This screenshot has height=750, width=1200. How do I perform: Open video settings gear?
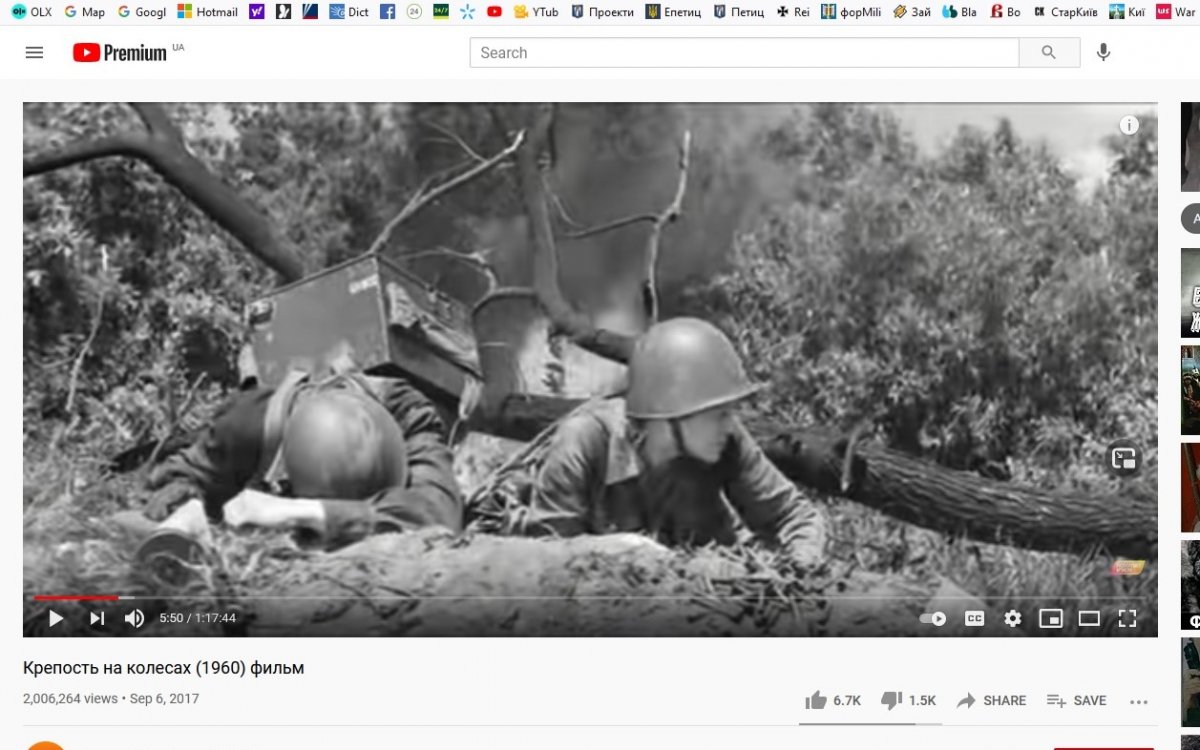point(1013,618)
